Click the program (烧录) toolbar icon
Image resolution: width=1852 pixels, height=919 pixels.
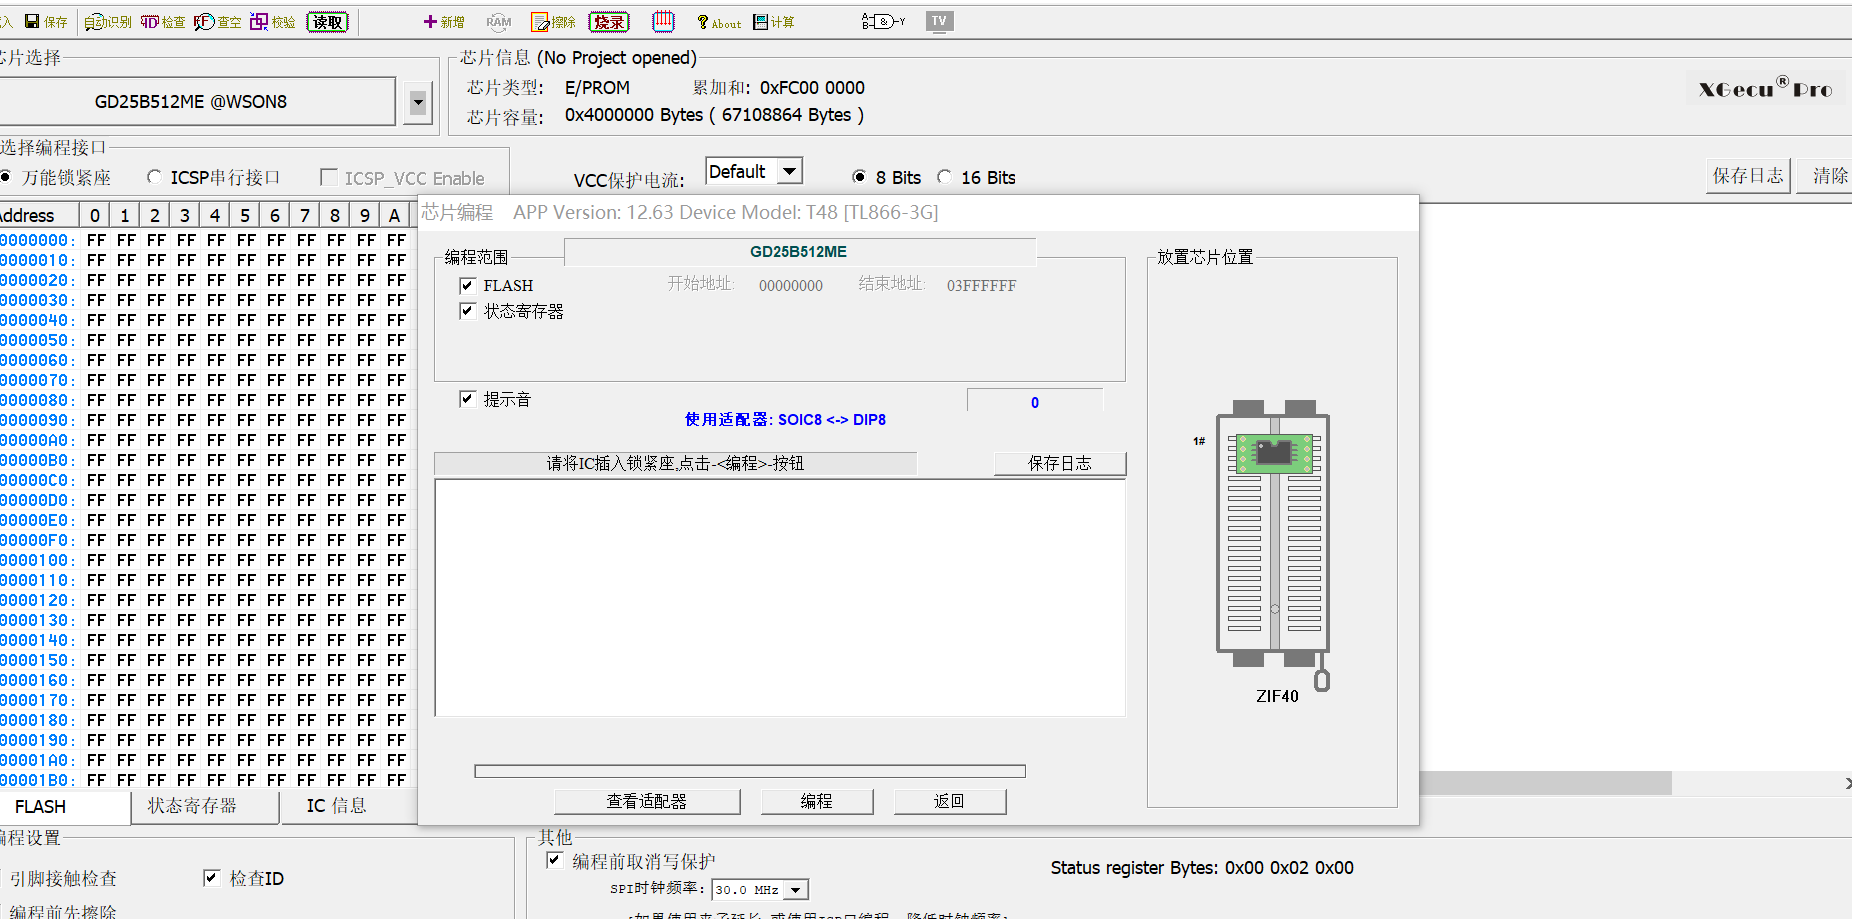(608, 22)
